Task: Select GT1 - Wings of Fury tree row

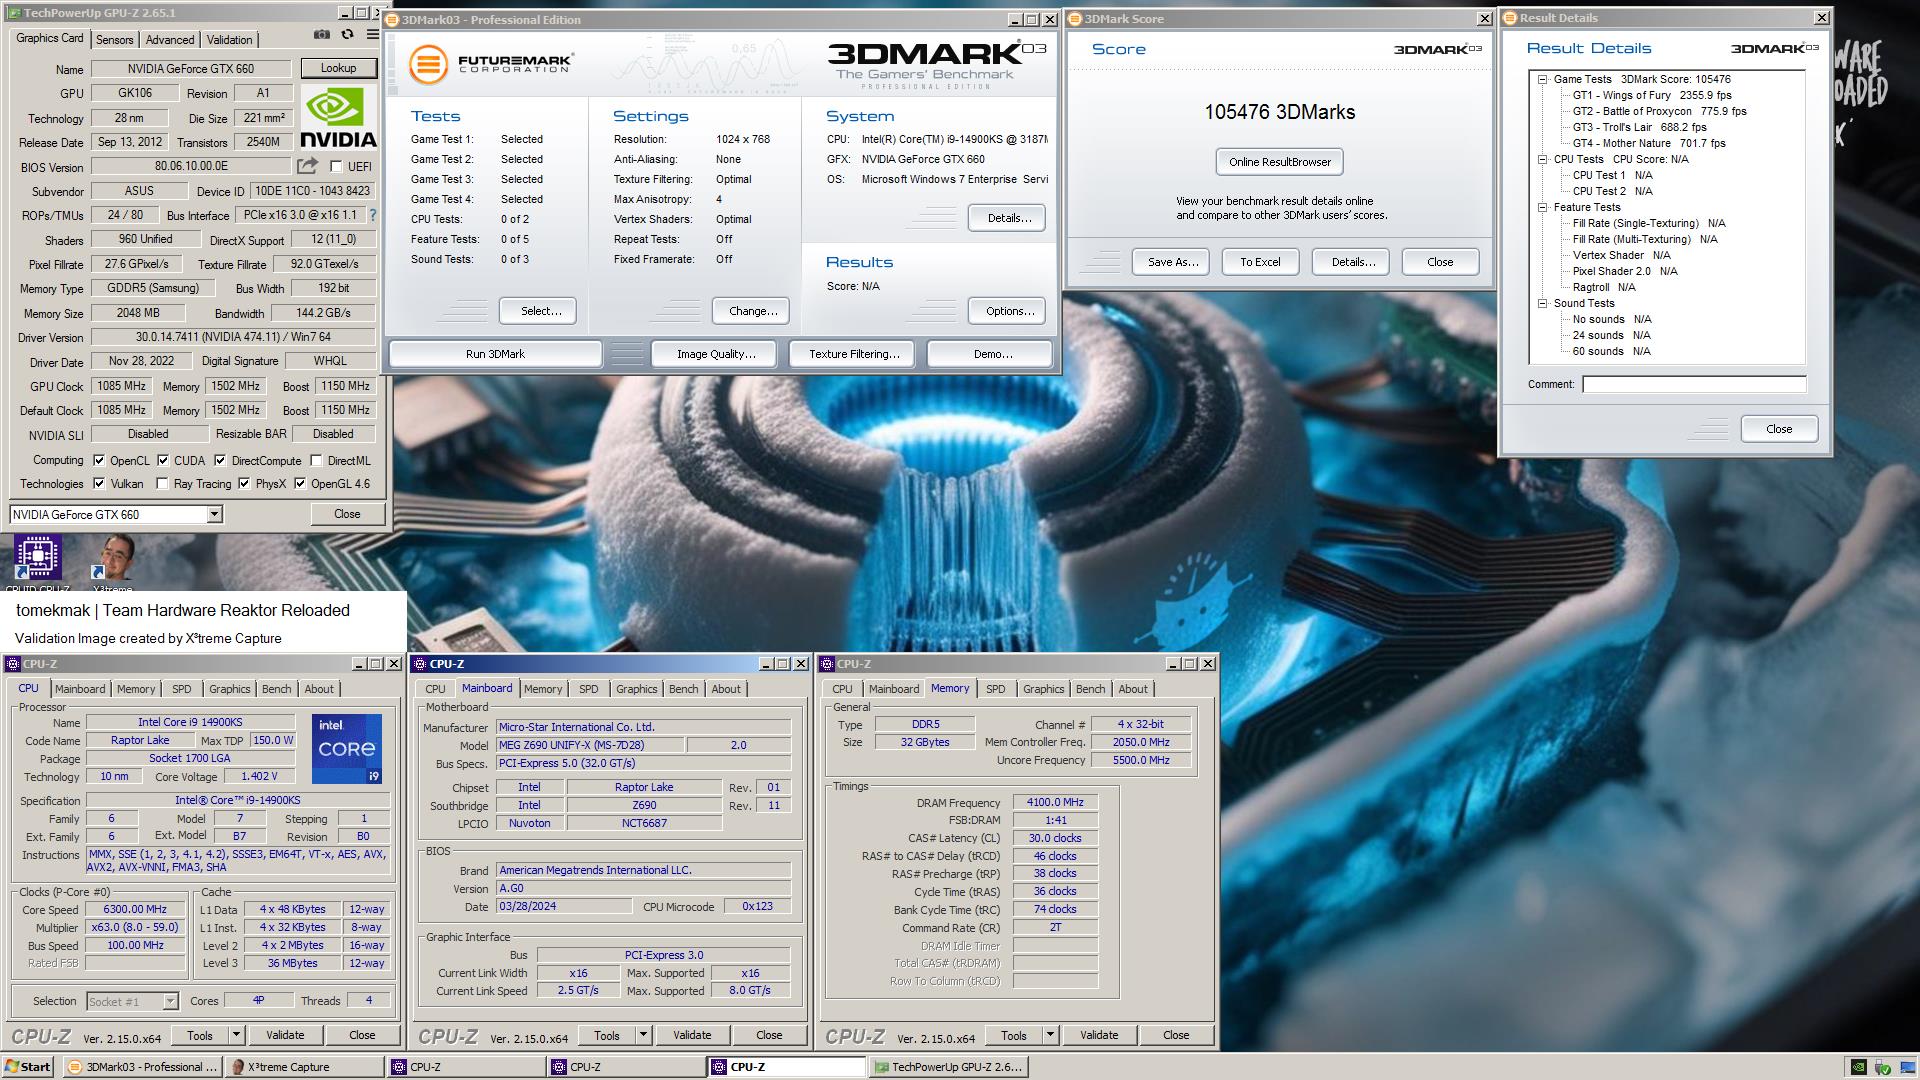Action: tap(1652, 95)
